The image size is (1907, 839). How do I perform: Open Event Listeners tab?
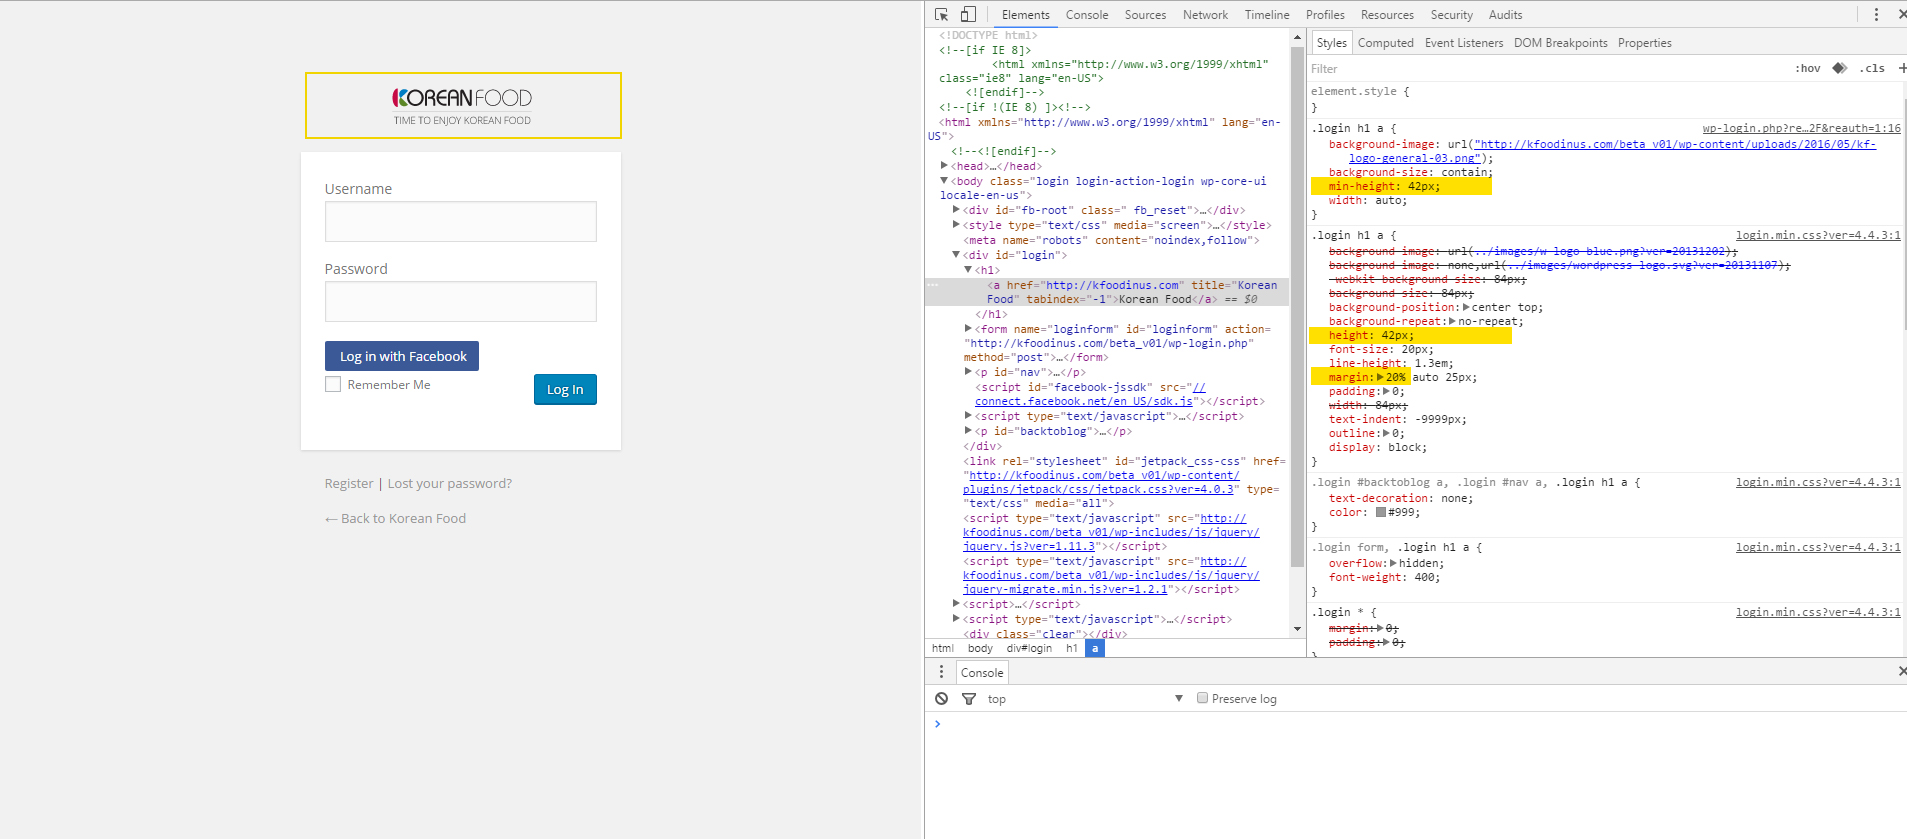coord(1464,43)
